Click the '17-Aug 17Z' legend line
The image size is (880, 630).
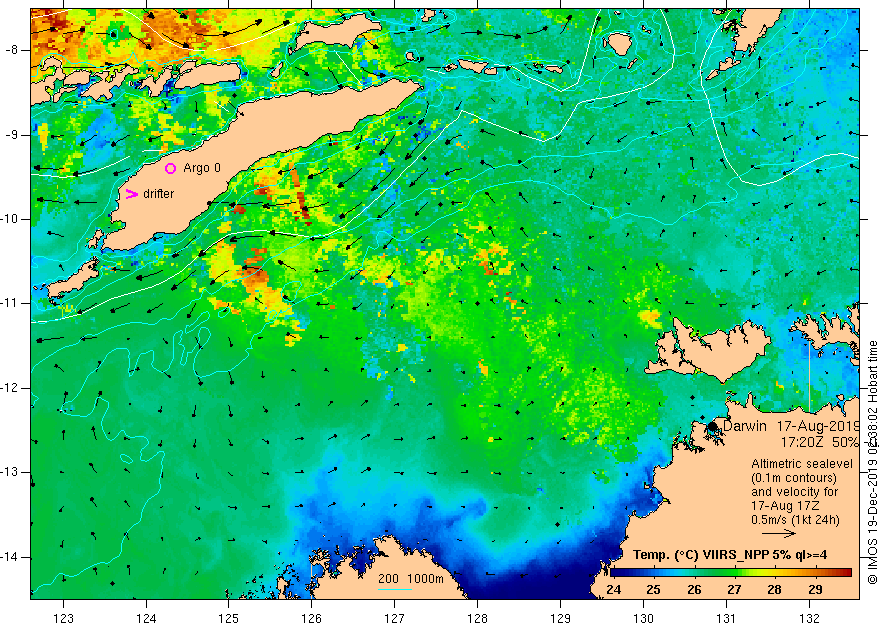(x=785, y=506)
